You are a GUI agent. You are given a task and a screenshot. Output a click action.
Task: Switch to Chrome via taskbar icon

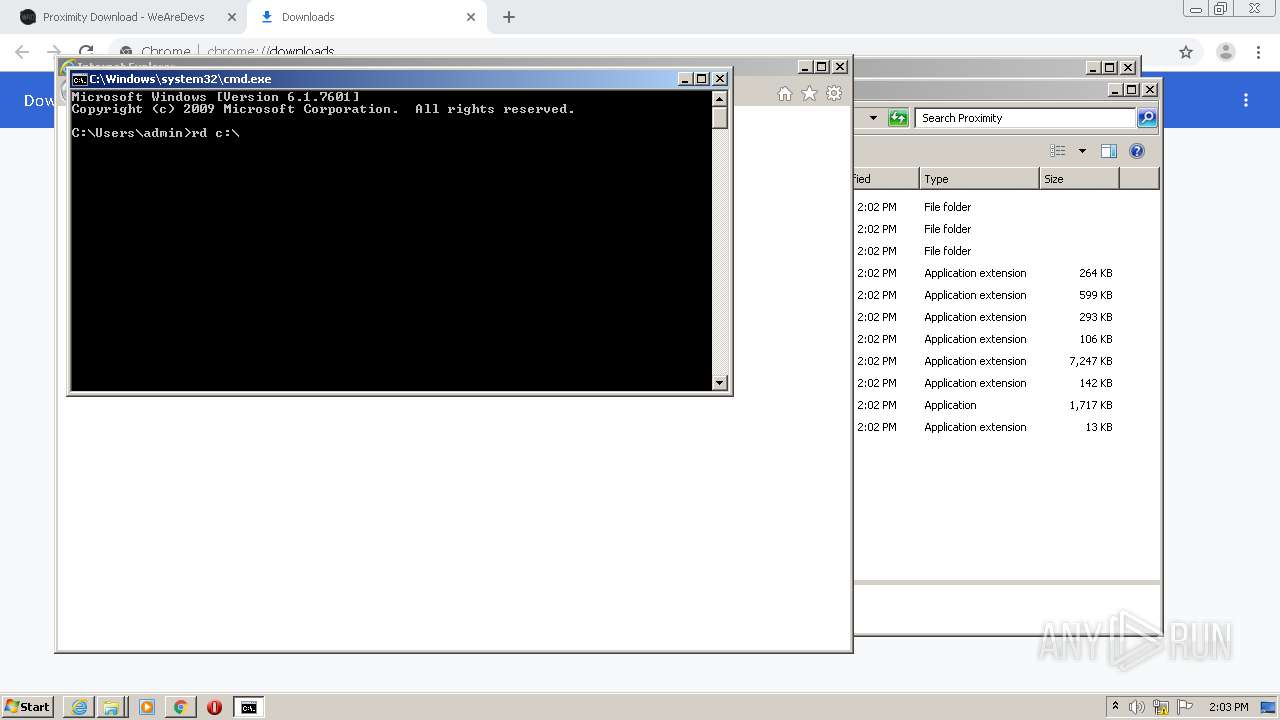coord(180,707)
